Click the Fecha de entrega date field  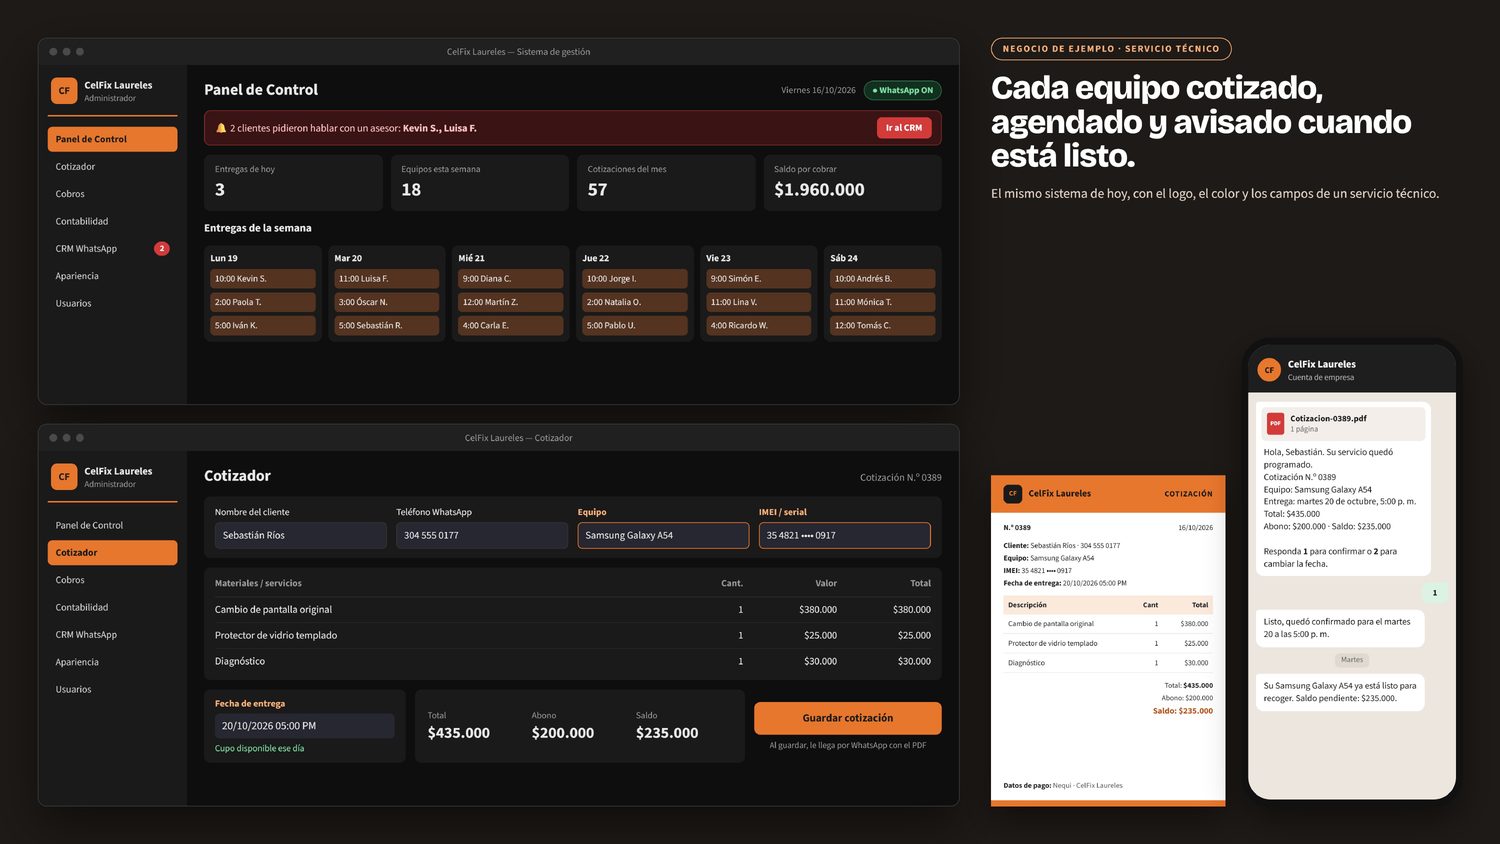pos(305,726)
